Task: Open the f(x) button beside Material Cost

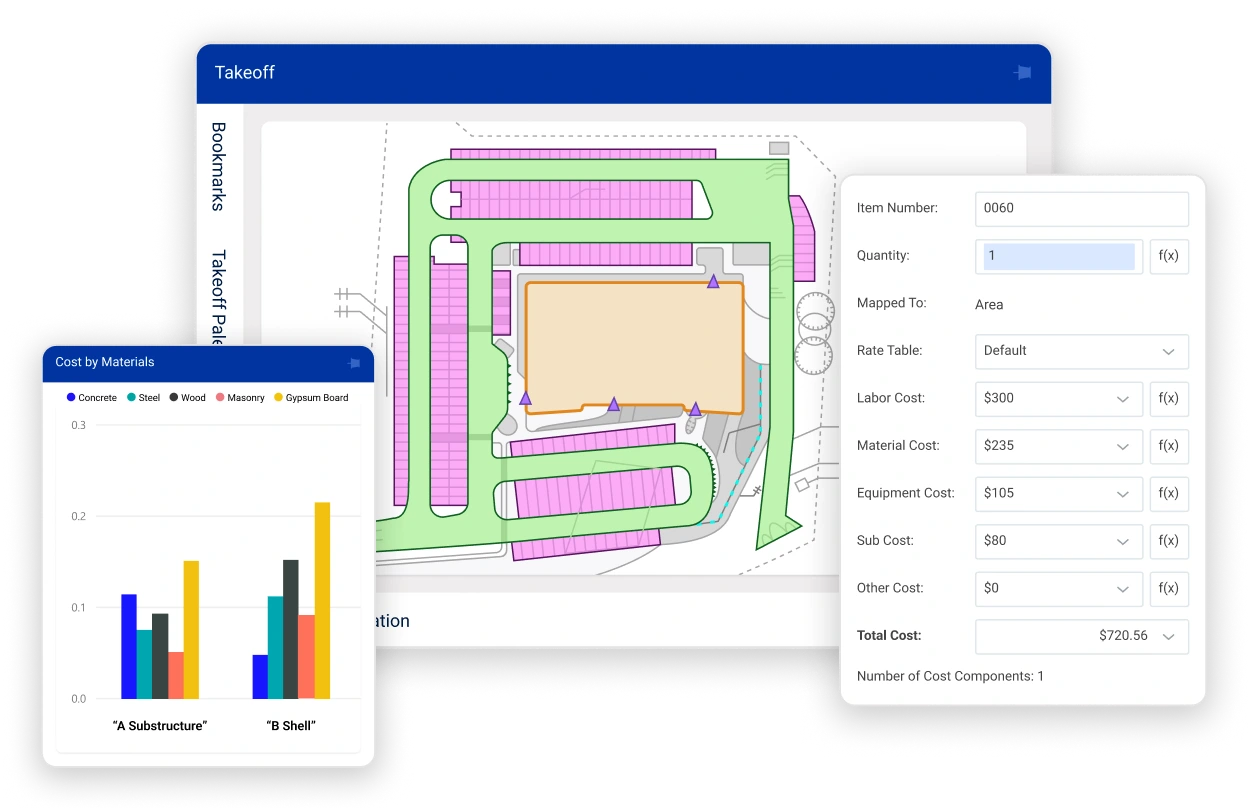Action: [x=1169, y=446]
